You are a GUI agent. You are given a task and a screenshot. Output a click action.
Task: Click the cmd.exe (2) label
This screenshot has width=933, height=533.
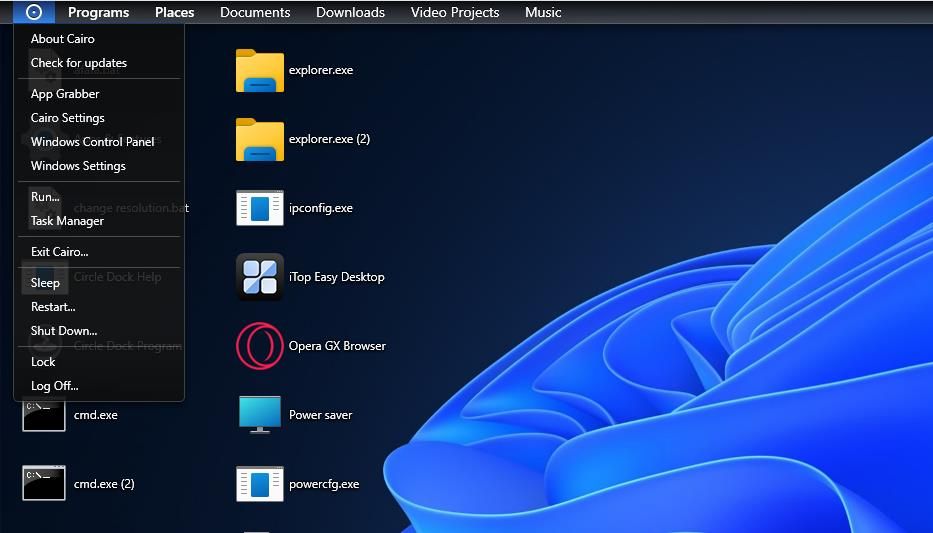click(104, 484)
